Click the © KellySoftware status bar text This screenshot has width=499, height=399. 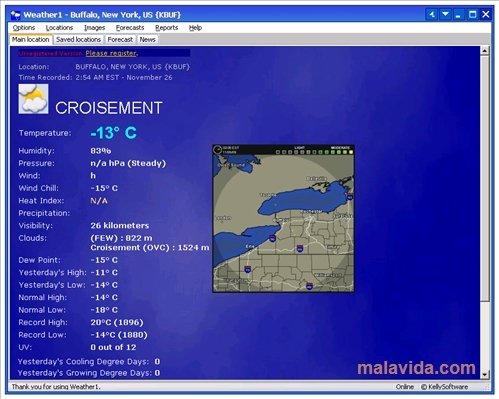click(444, 387)
